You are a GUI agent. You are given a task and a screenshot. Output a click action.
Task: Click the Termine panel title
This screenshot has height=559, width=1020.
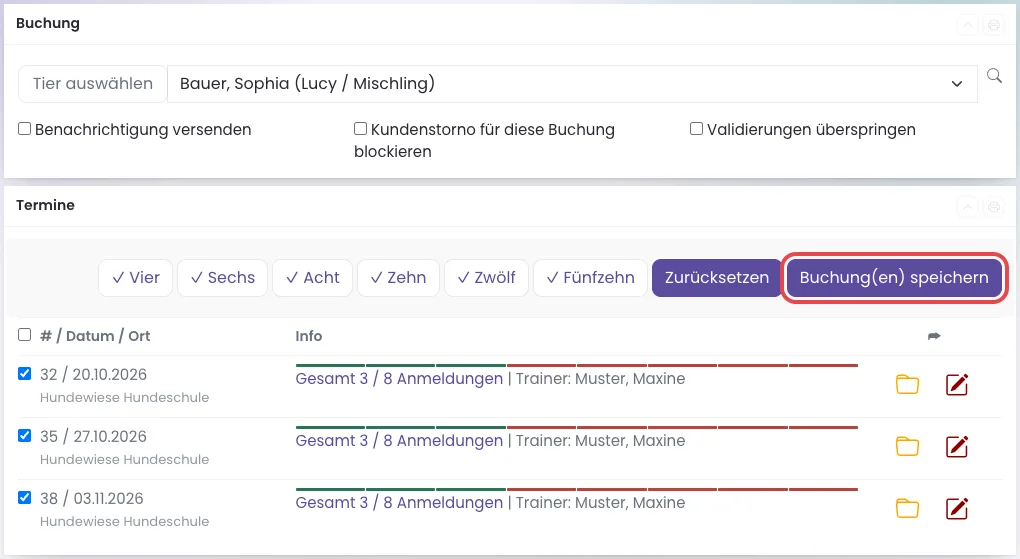pos(46,205)
